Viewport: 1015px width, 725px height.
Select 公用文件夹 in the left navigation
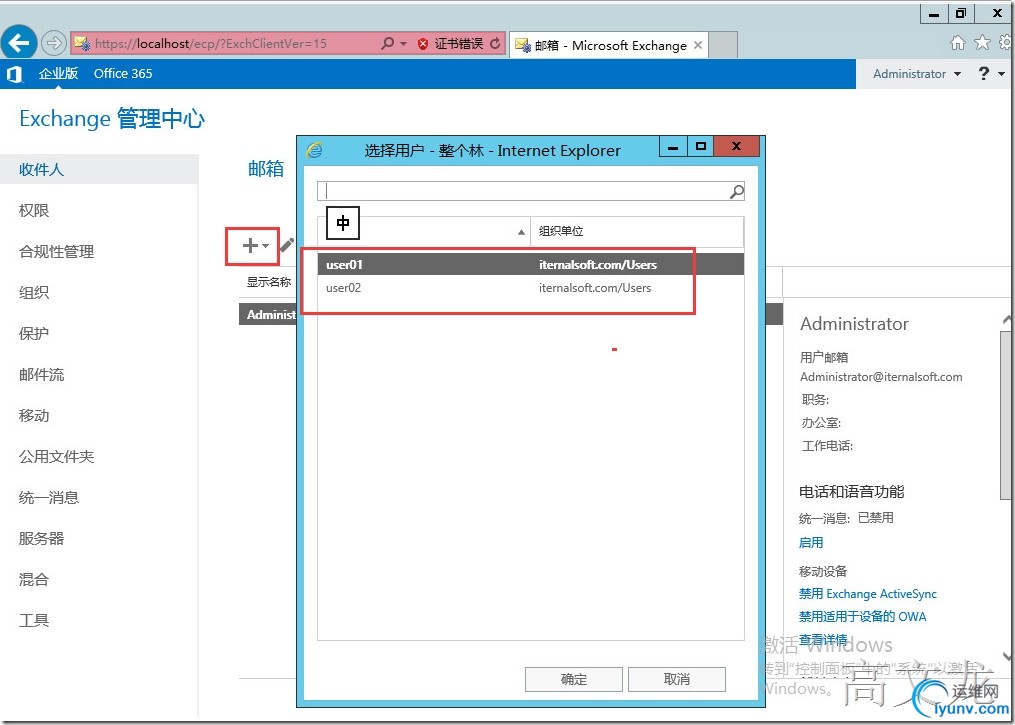click(56, 456)
